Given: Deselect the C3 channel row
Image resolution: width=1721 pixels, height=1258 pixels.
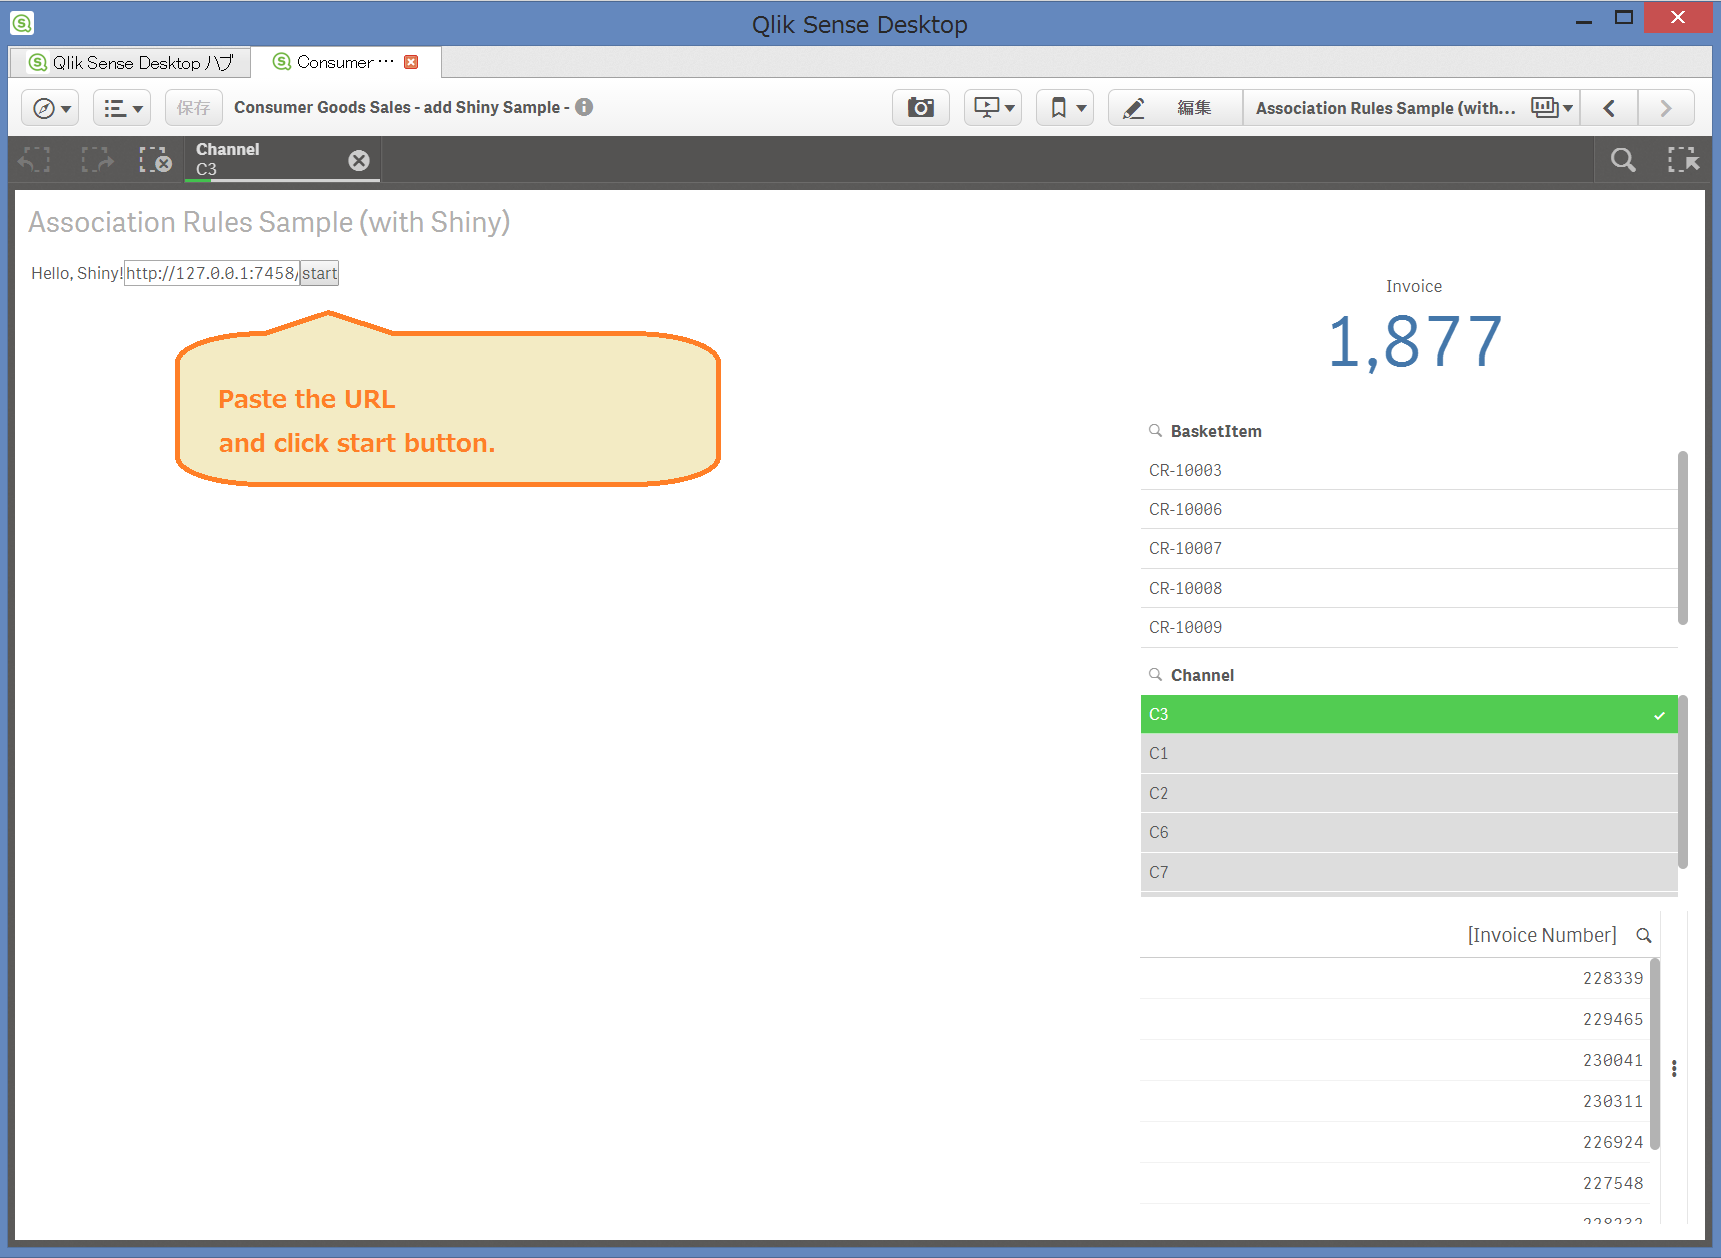Looking at the screenshot, I should pyautogui.click(x=1408, y=714).
